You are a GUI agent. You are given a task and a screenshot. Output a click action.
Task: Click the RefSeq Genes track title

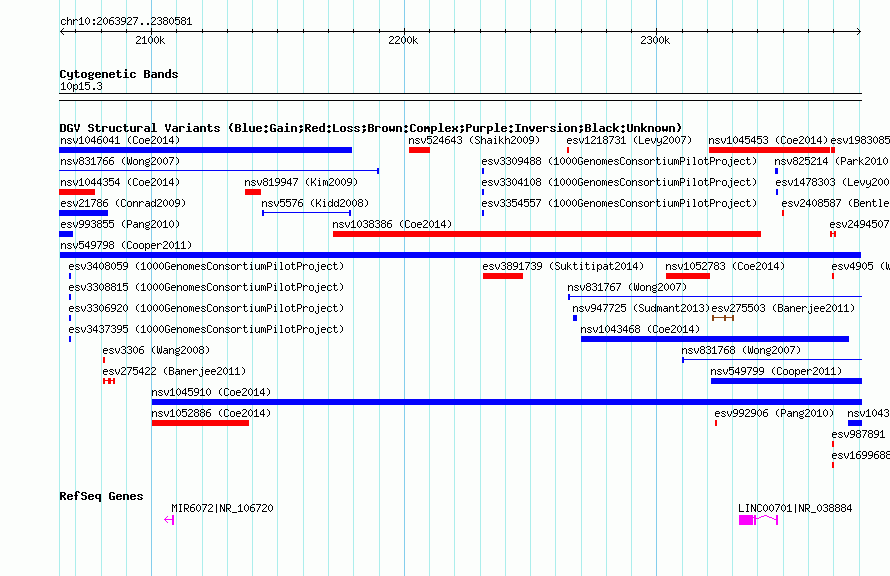pos(101,496)
